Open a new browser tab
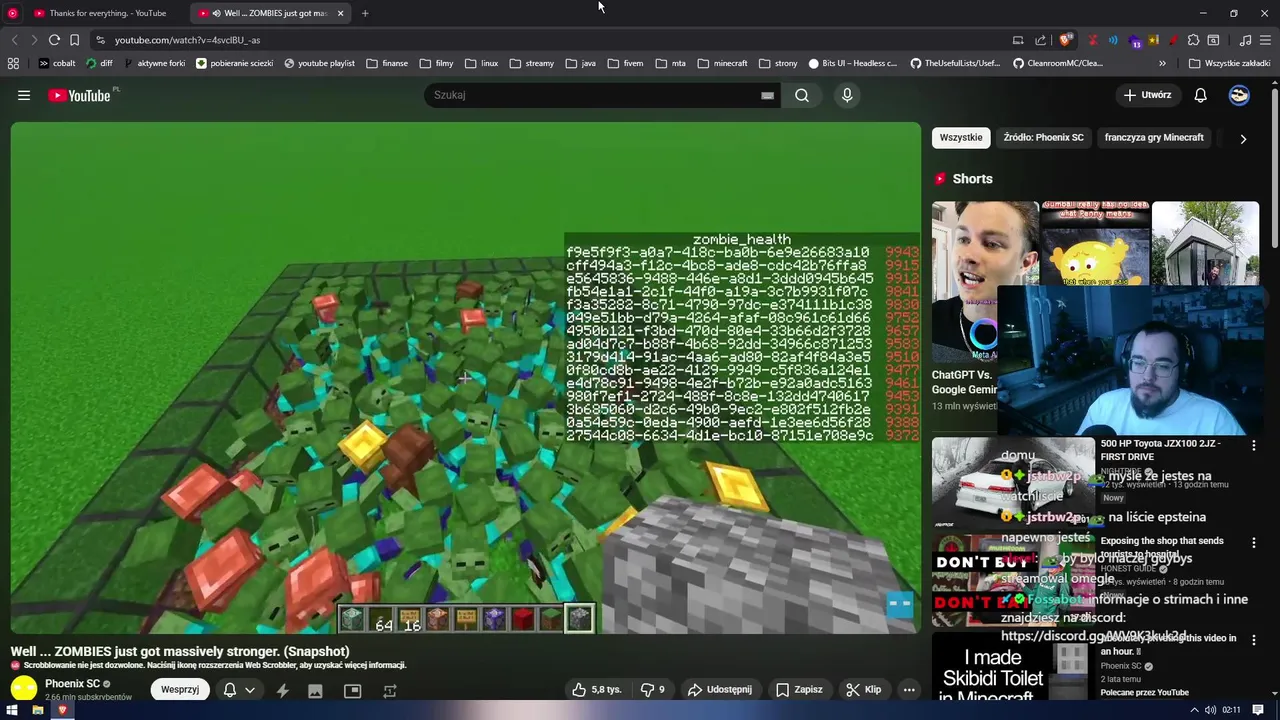The image size is (1280, 720). (365, 13)
